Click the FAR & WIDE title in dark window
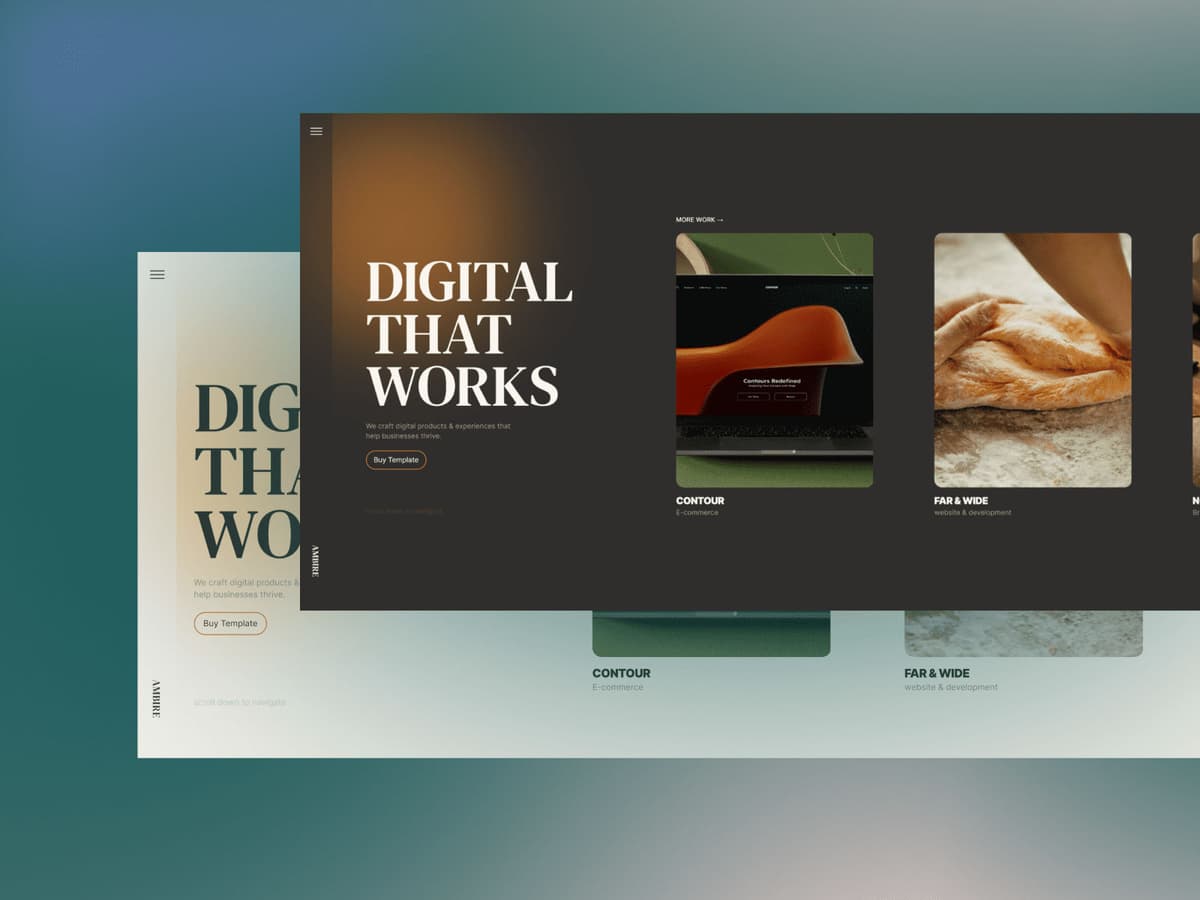1200x900 pixels. tap(961, 501)
